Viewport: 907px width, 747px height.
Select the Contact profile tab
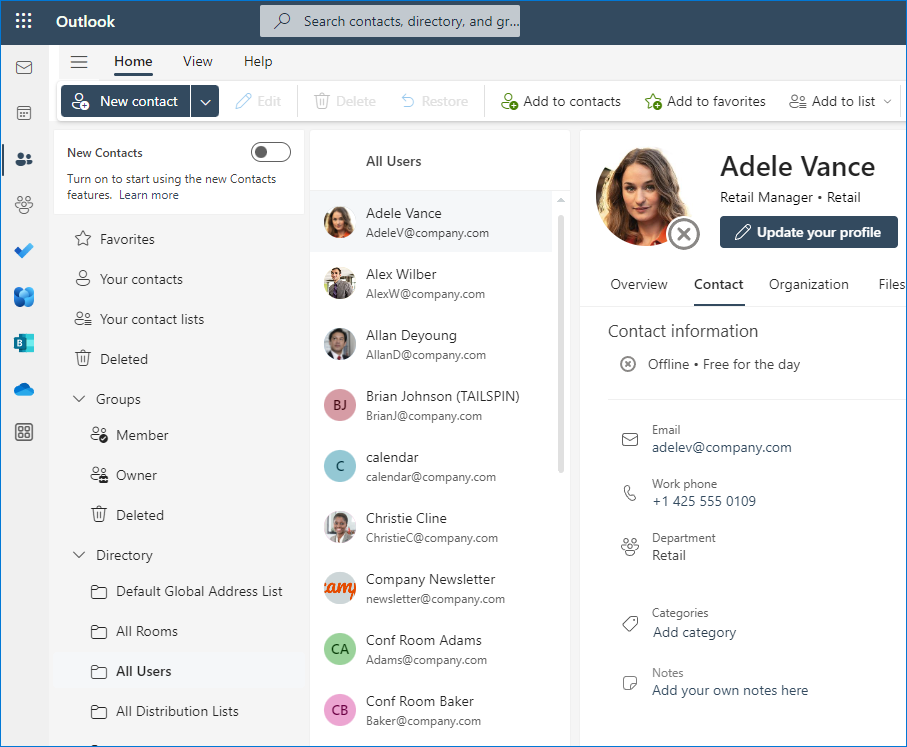[718, 284]
